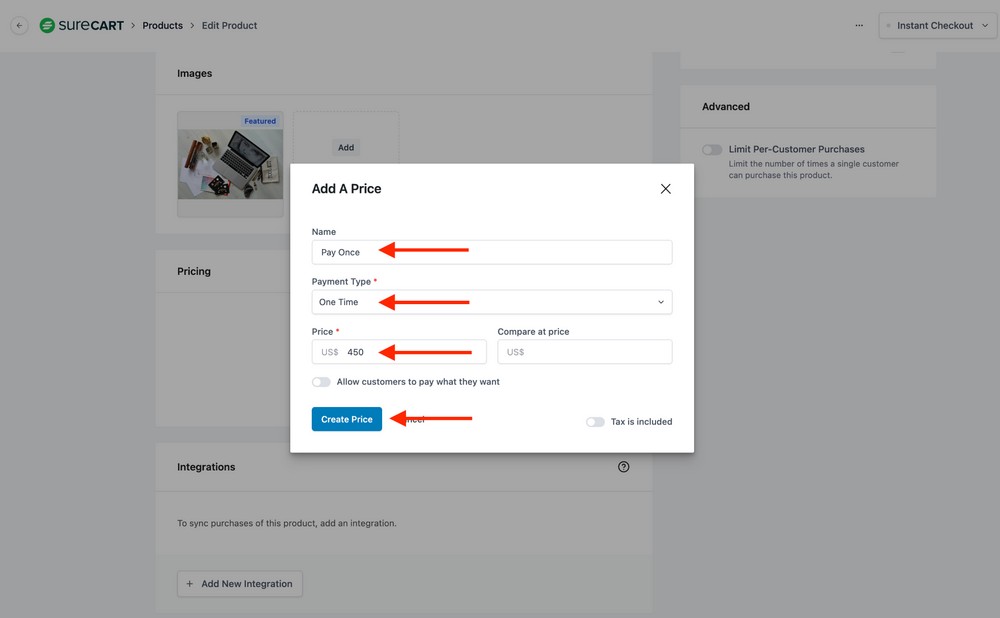Close the Add A Price dialog
The image size is (1000, 618).
665,188
